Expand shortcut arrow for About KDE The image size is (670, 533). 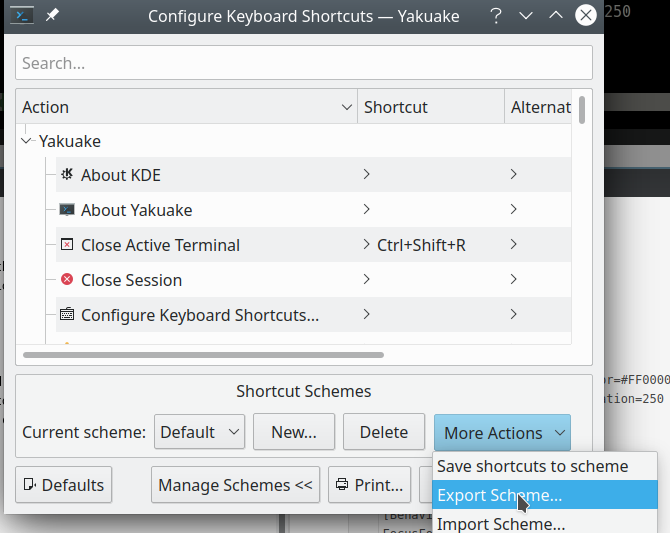(366, 174)
